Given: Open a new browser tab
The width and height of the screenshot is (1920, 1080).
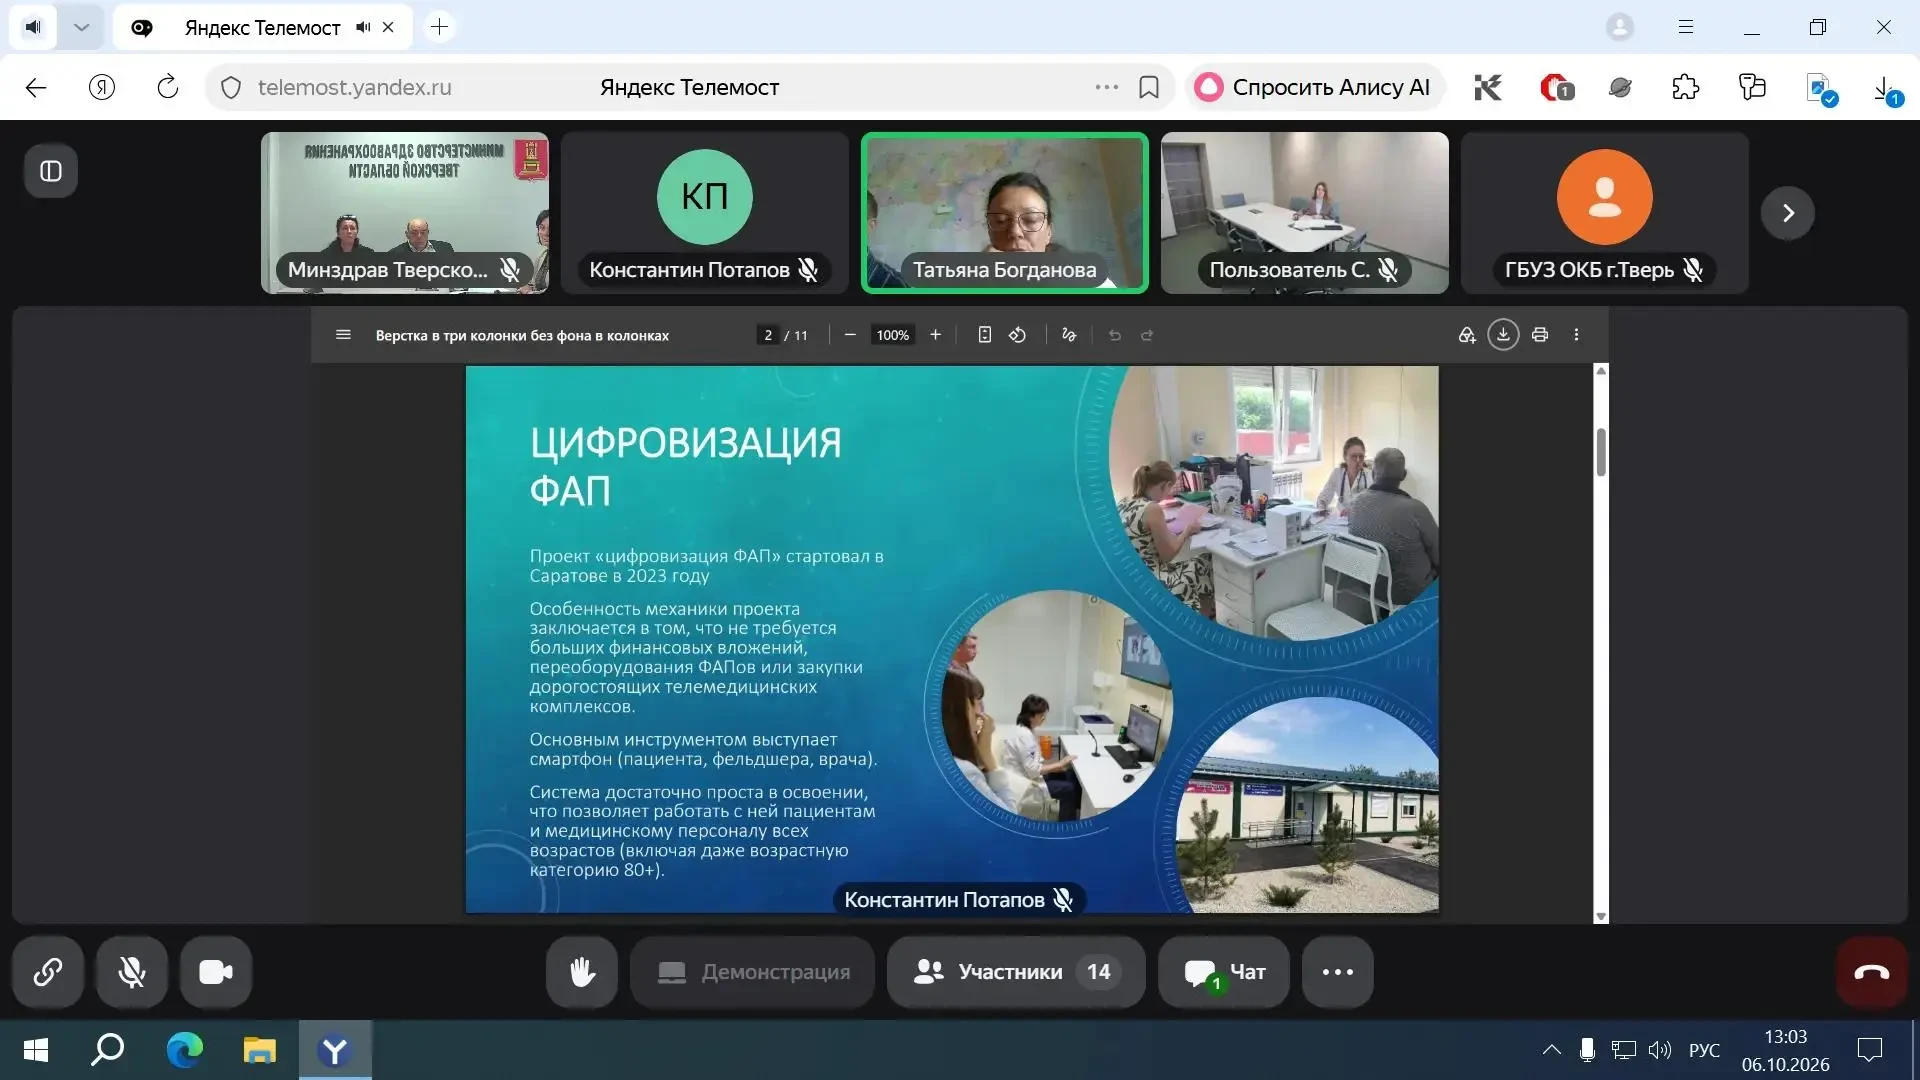Looking at the screenshot, I should [x=439, y=27].
